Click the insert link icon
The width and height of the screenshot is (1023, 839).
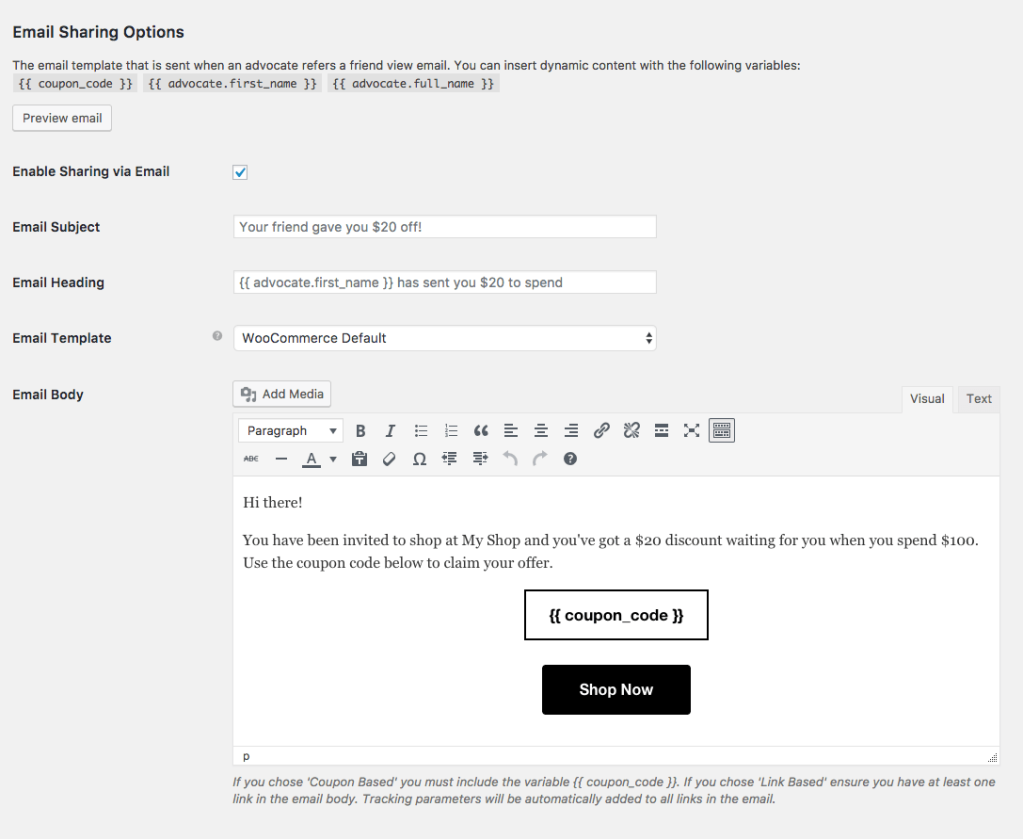[601, 431]
